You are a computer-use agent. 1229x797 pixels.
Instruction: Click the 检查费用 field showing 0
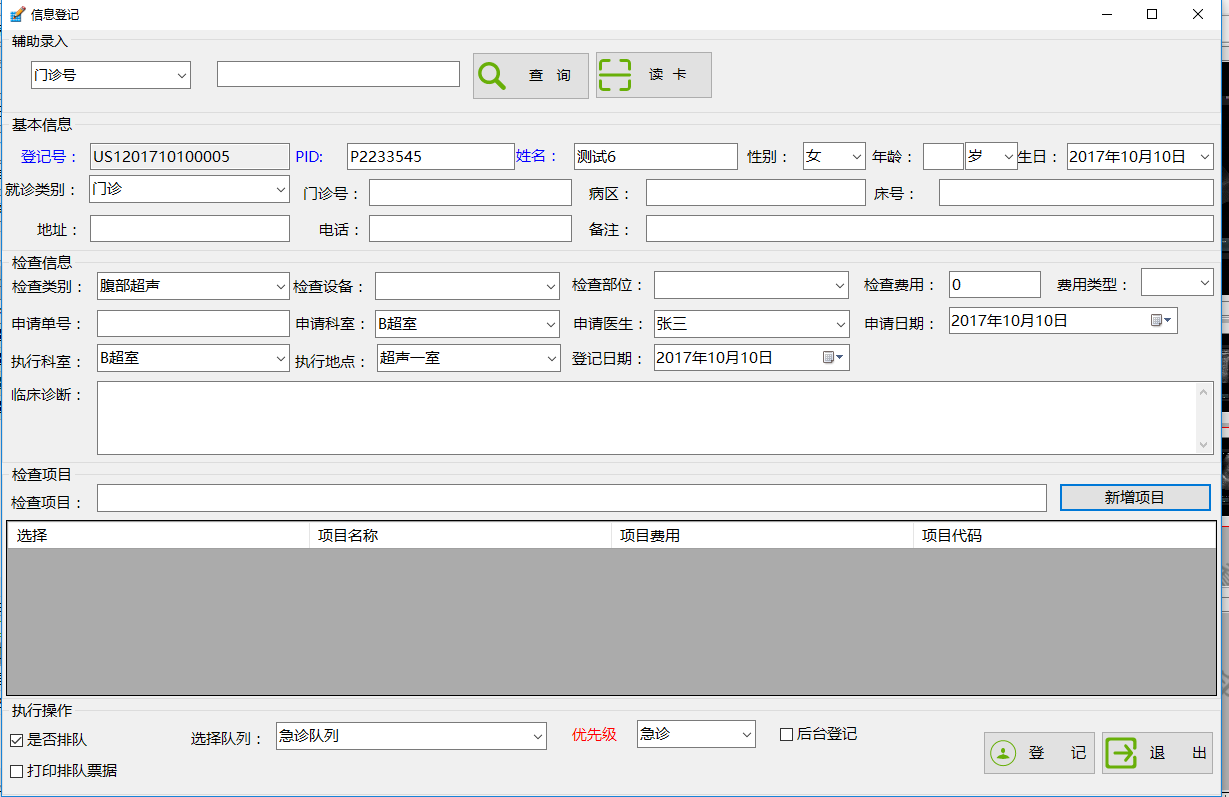(x=995, y=284)
